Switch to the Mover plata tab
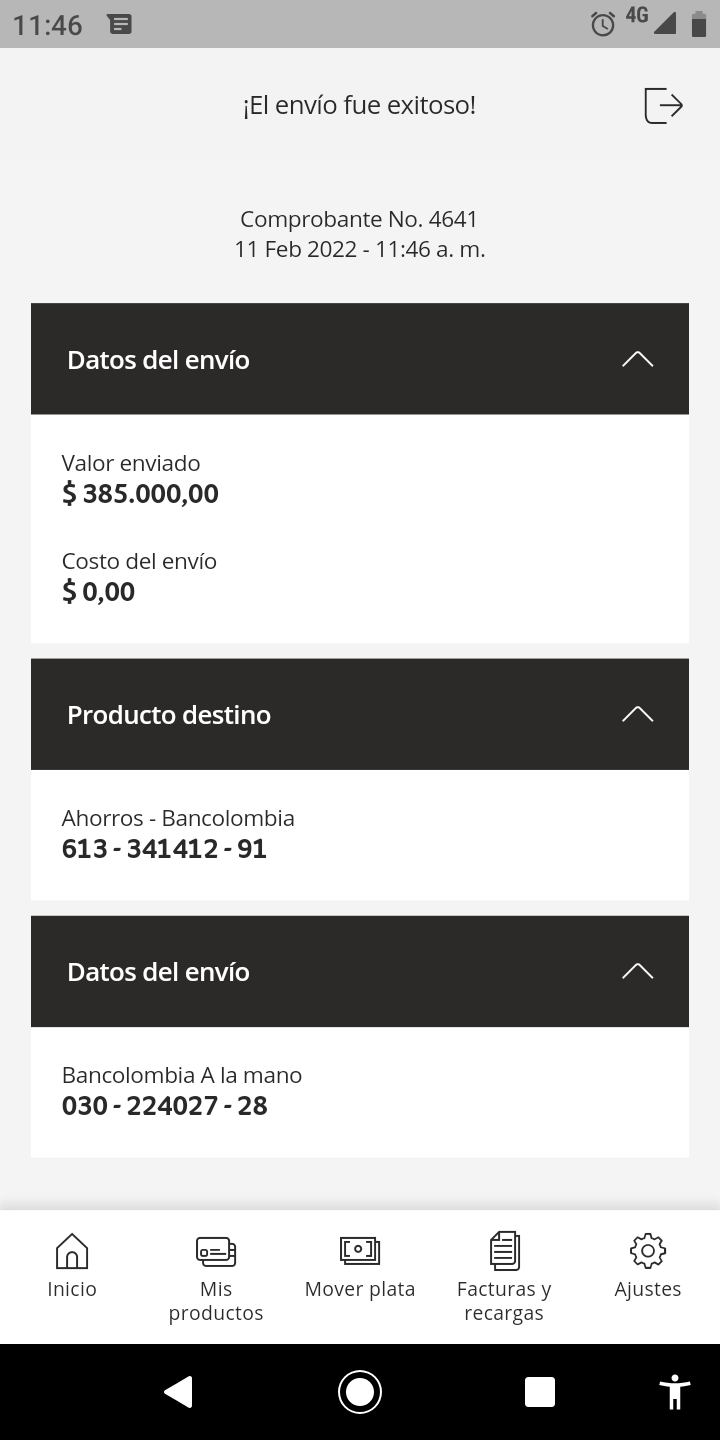 coord(360,1289)
